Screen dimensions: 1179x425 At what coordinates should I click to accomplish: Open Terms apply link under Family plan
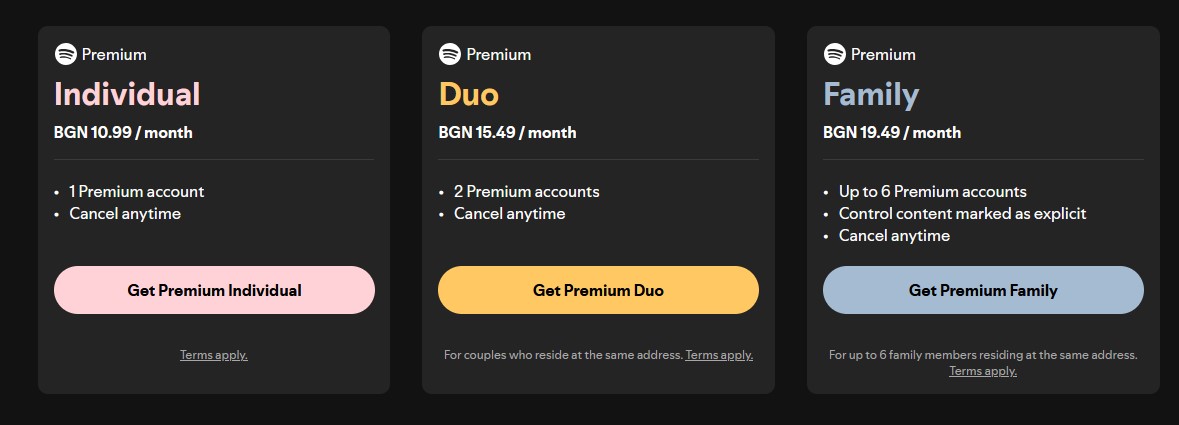pyautogui.click(x=983, y=371)
